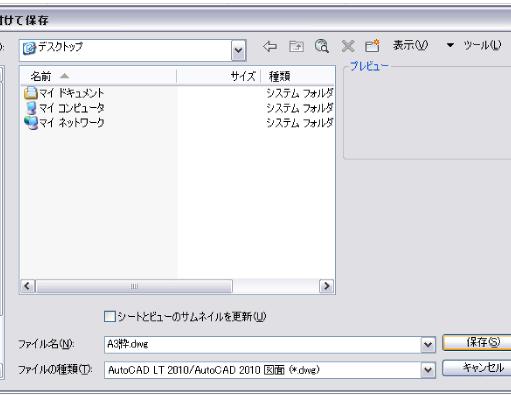Select the マイ コンピュータ icon
This screenshot has width=511, height=395.
pyautogui.click(x=30, y=108)
